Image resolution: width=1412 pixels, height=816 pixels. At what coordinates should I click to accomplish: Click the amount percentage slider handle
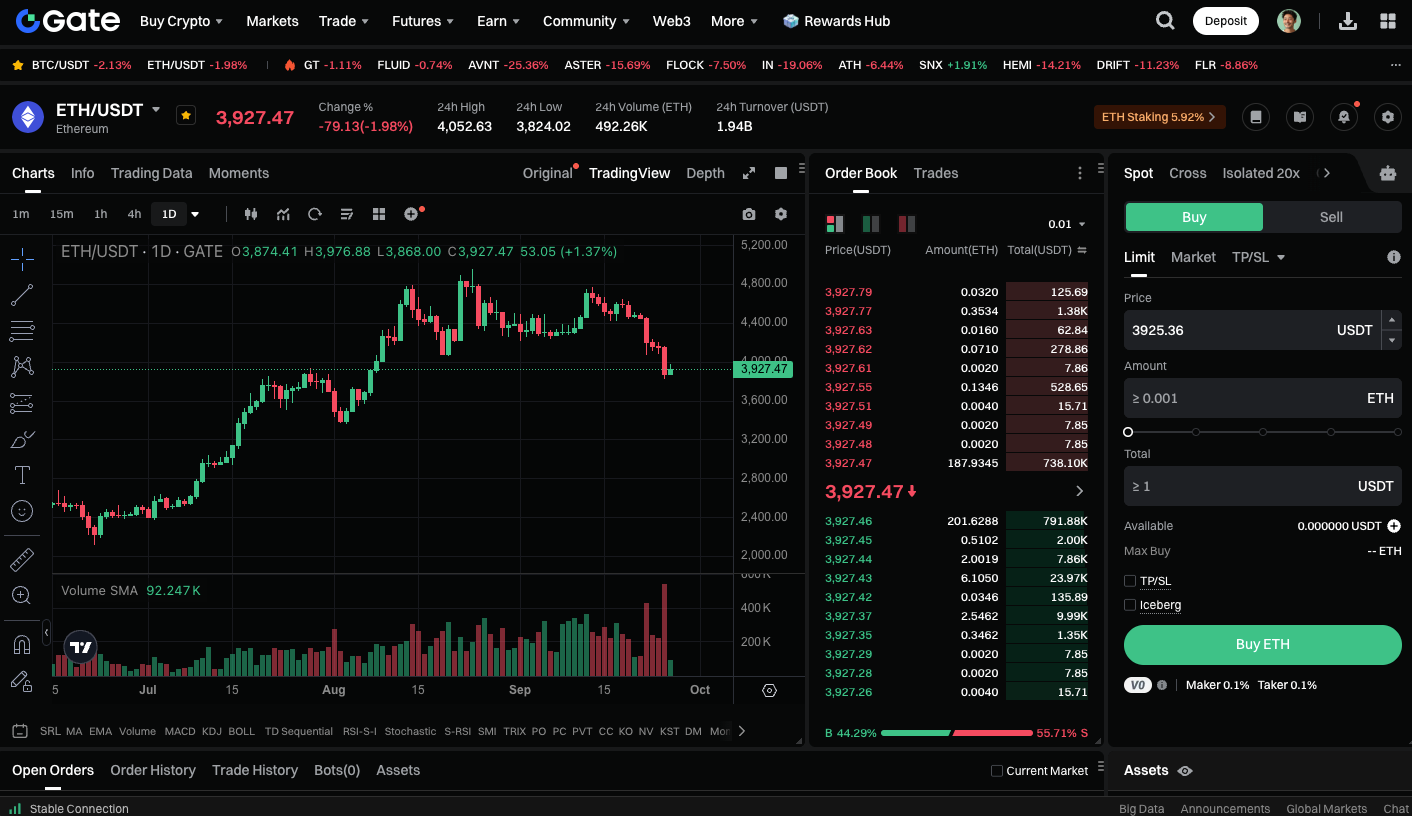point(1128,432)
